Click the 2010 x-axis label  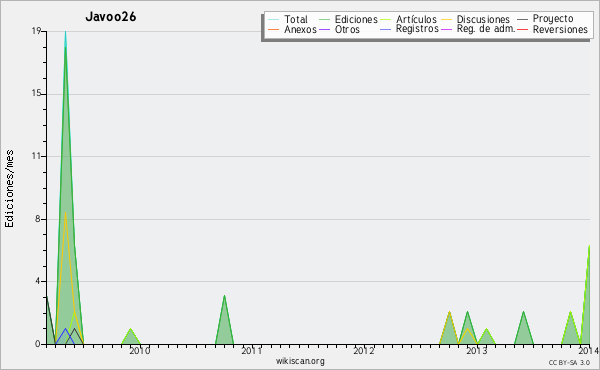pos(140,350)
